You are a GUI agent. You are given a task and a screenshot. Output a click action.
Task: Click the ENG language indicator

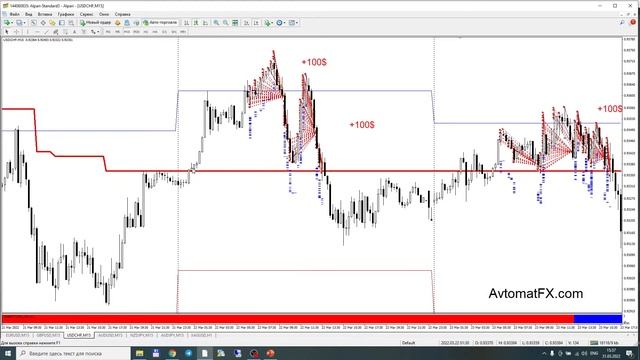click(x=594, y=353)
